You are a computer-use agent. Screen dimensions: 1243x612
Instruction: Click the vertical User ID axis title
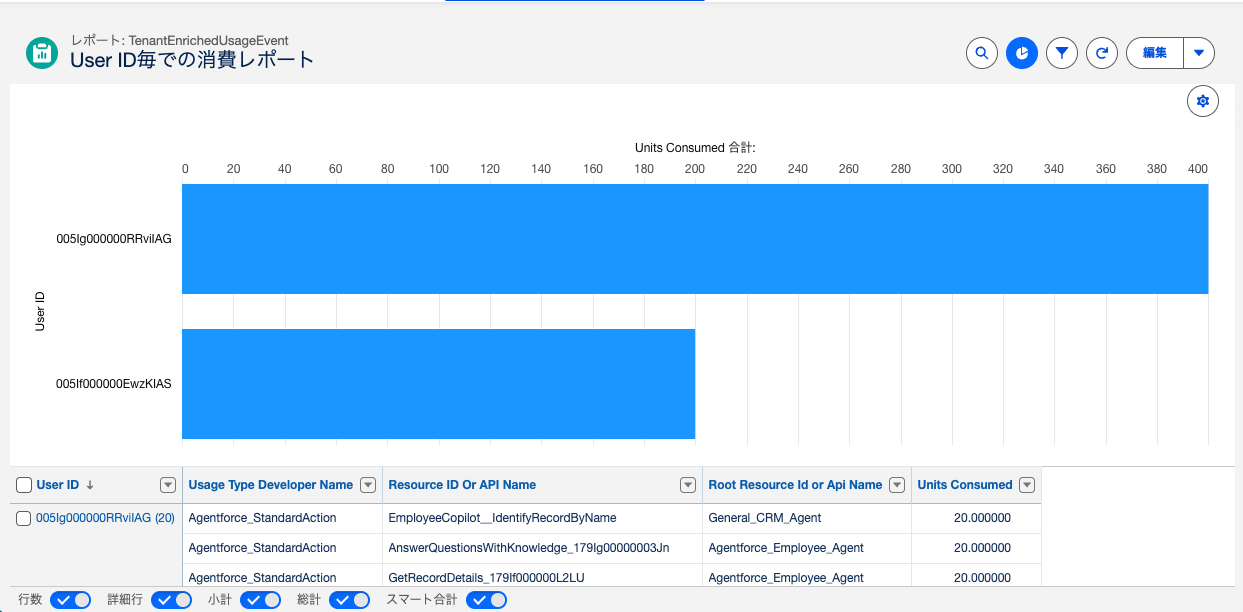[40, 311]
